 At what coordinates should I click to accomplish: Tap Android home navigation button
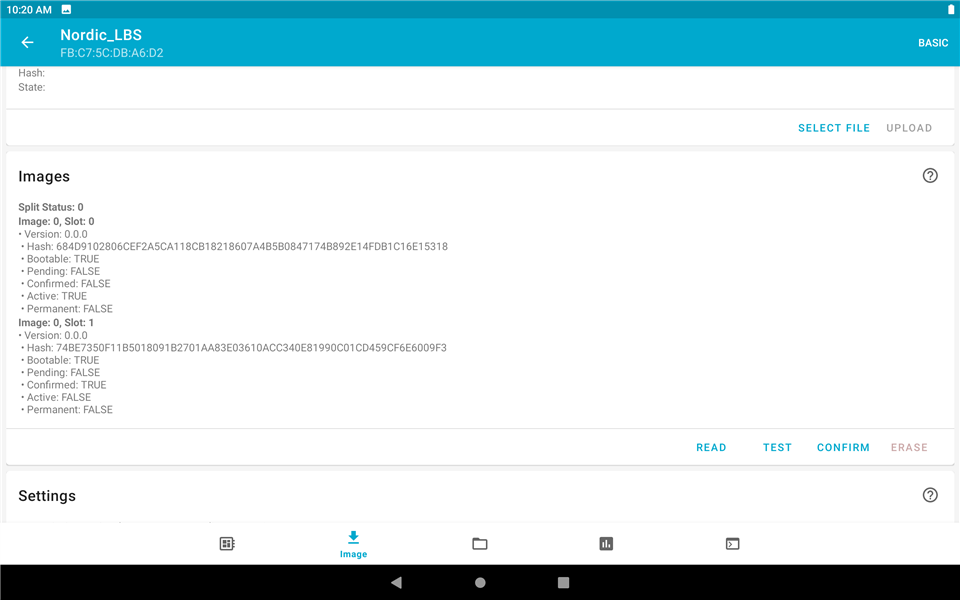click(480, 582)
